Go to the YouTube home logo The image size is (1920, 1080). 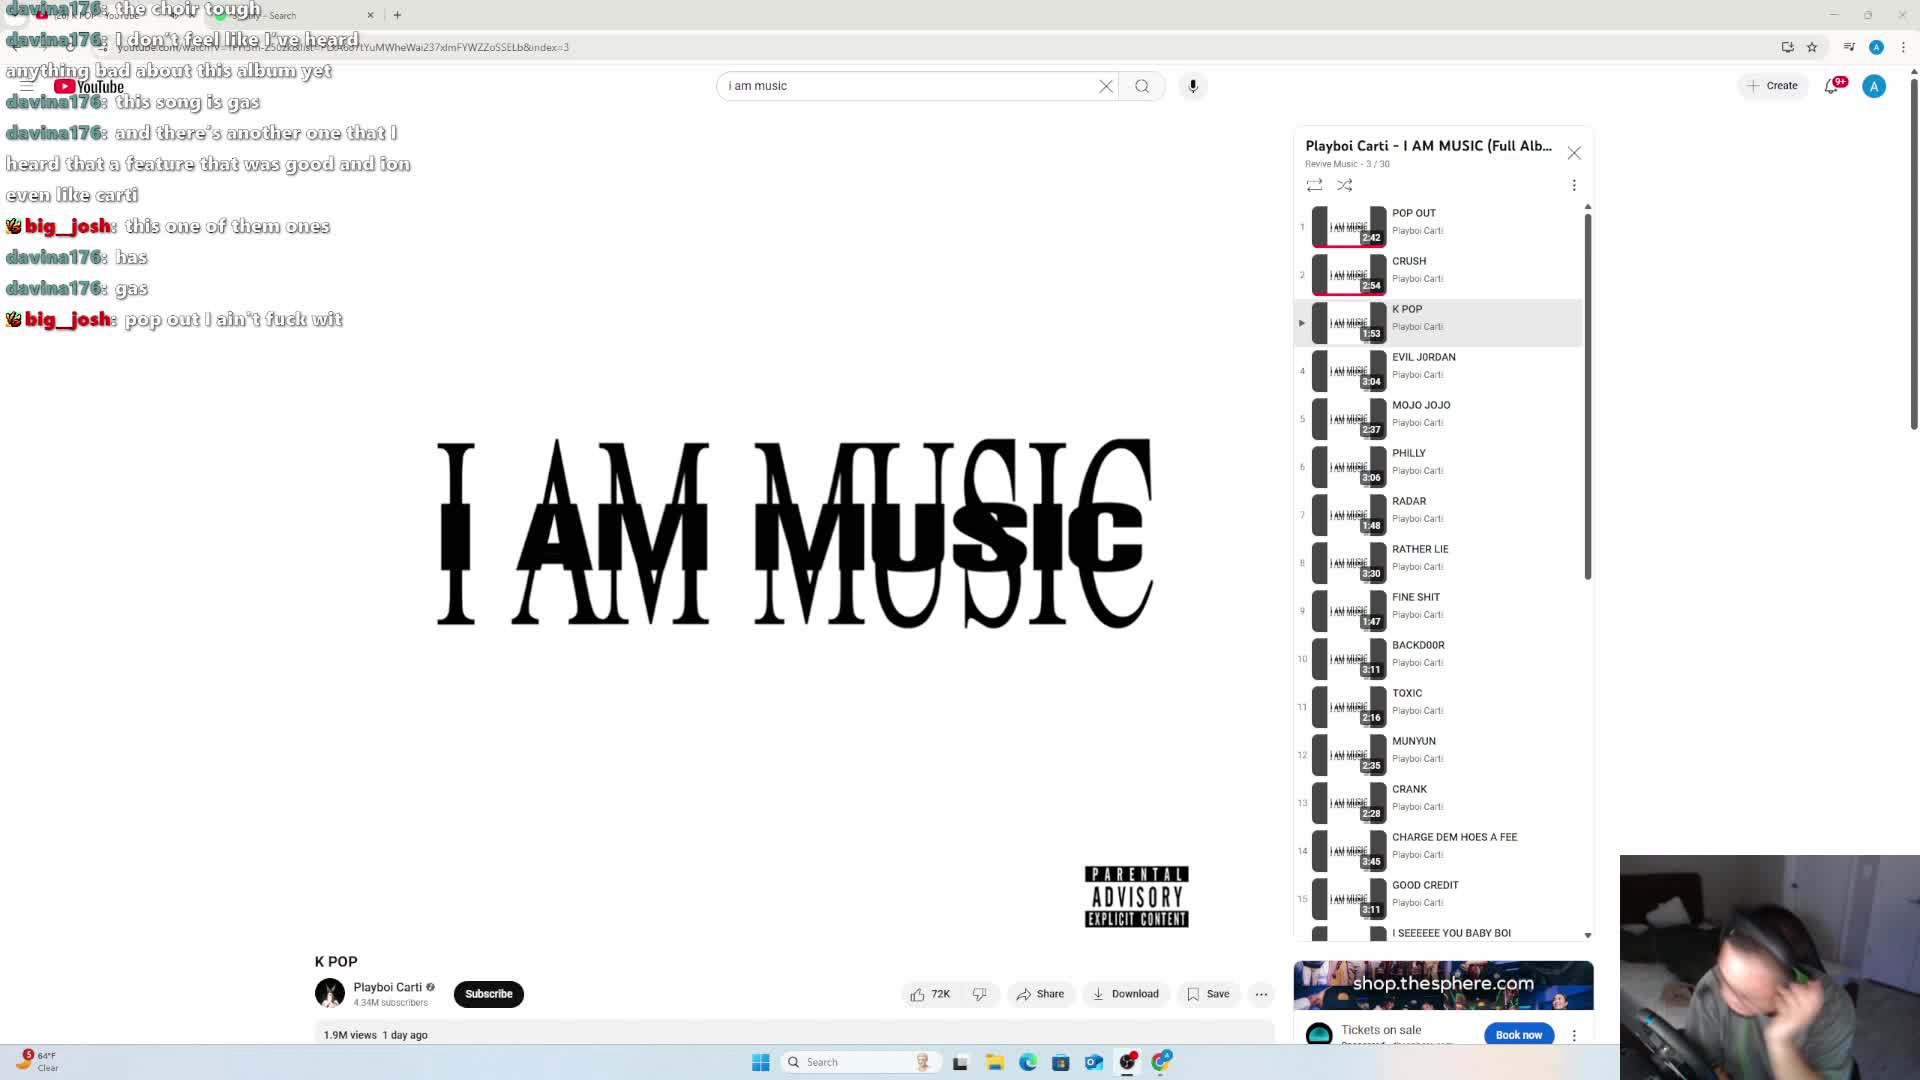[89, 86]
